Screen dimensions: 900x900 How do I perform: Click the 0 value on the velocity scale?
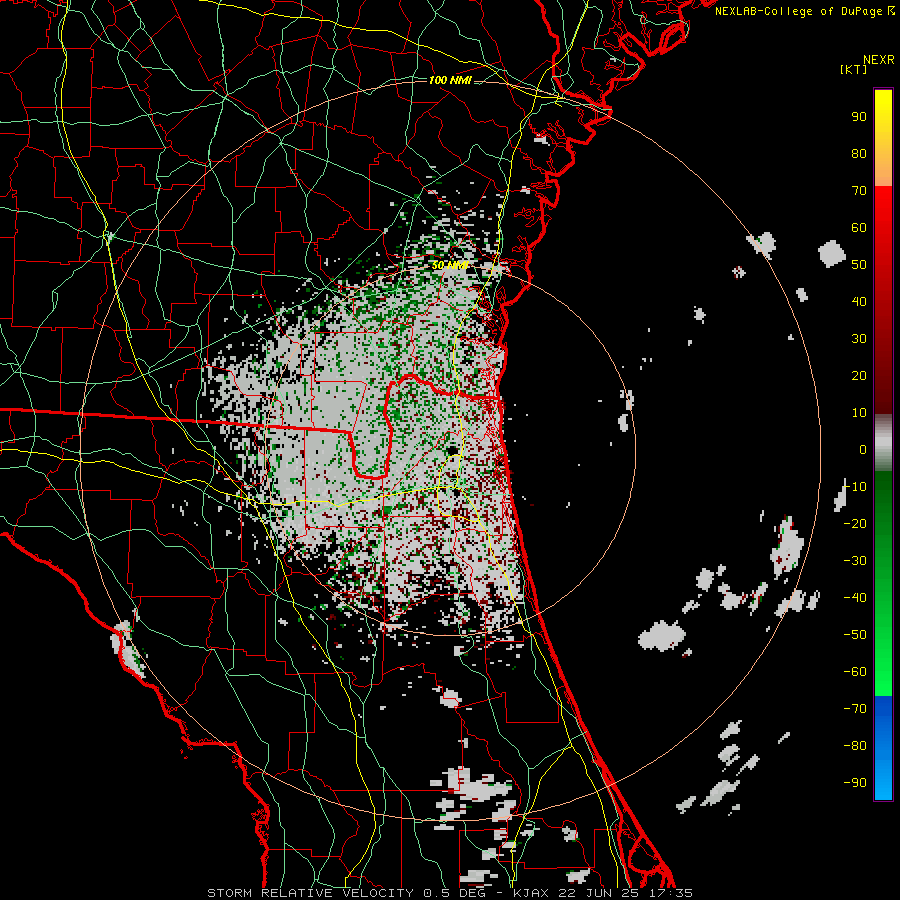[863, 450]
